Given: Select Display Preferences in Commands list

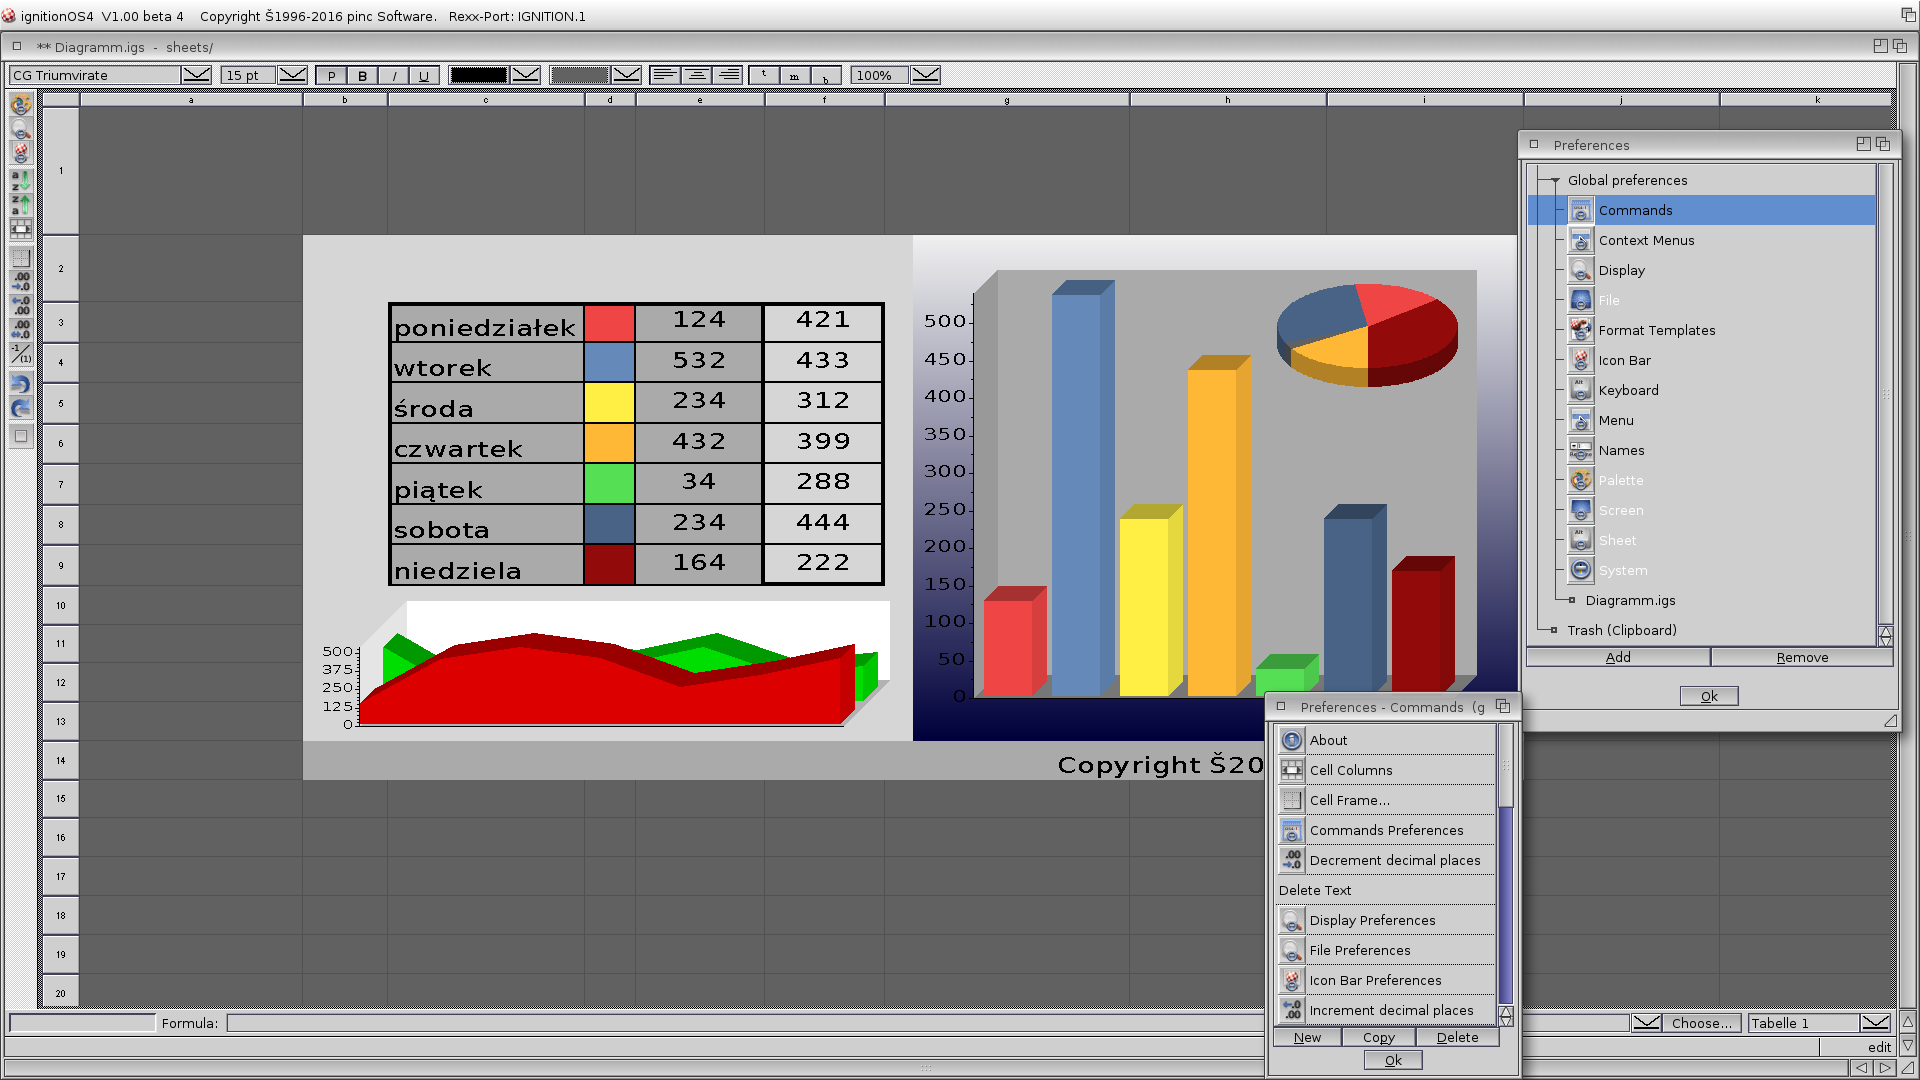Looking at the screenshot, I should pyautogui.click(x=1385, y=920).
